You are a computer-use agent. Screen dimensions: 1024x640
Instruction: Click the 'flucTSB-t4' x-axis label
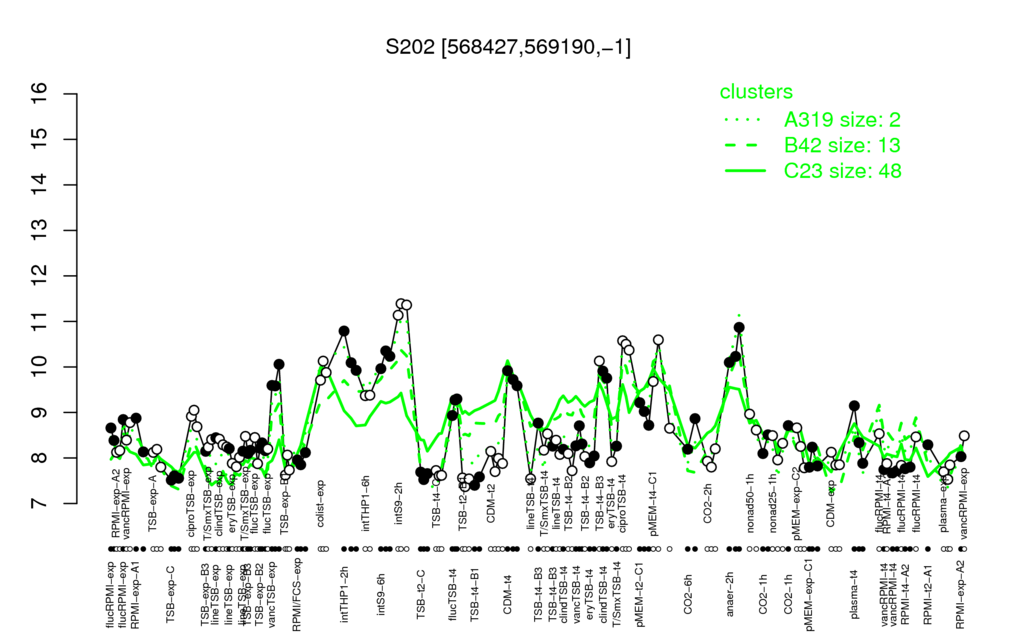pyautogui.click(x=453, y=595)
